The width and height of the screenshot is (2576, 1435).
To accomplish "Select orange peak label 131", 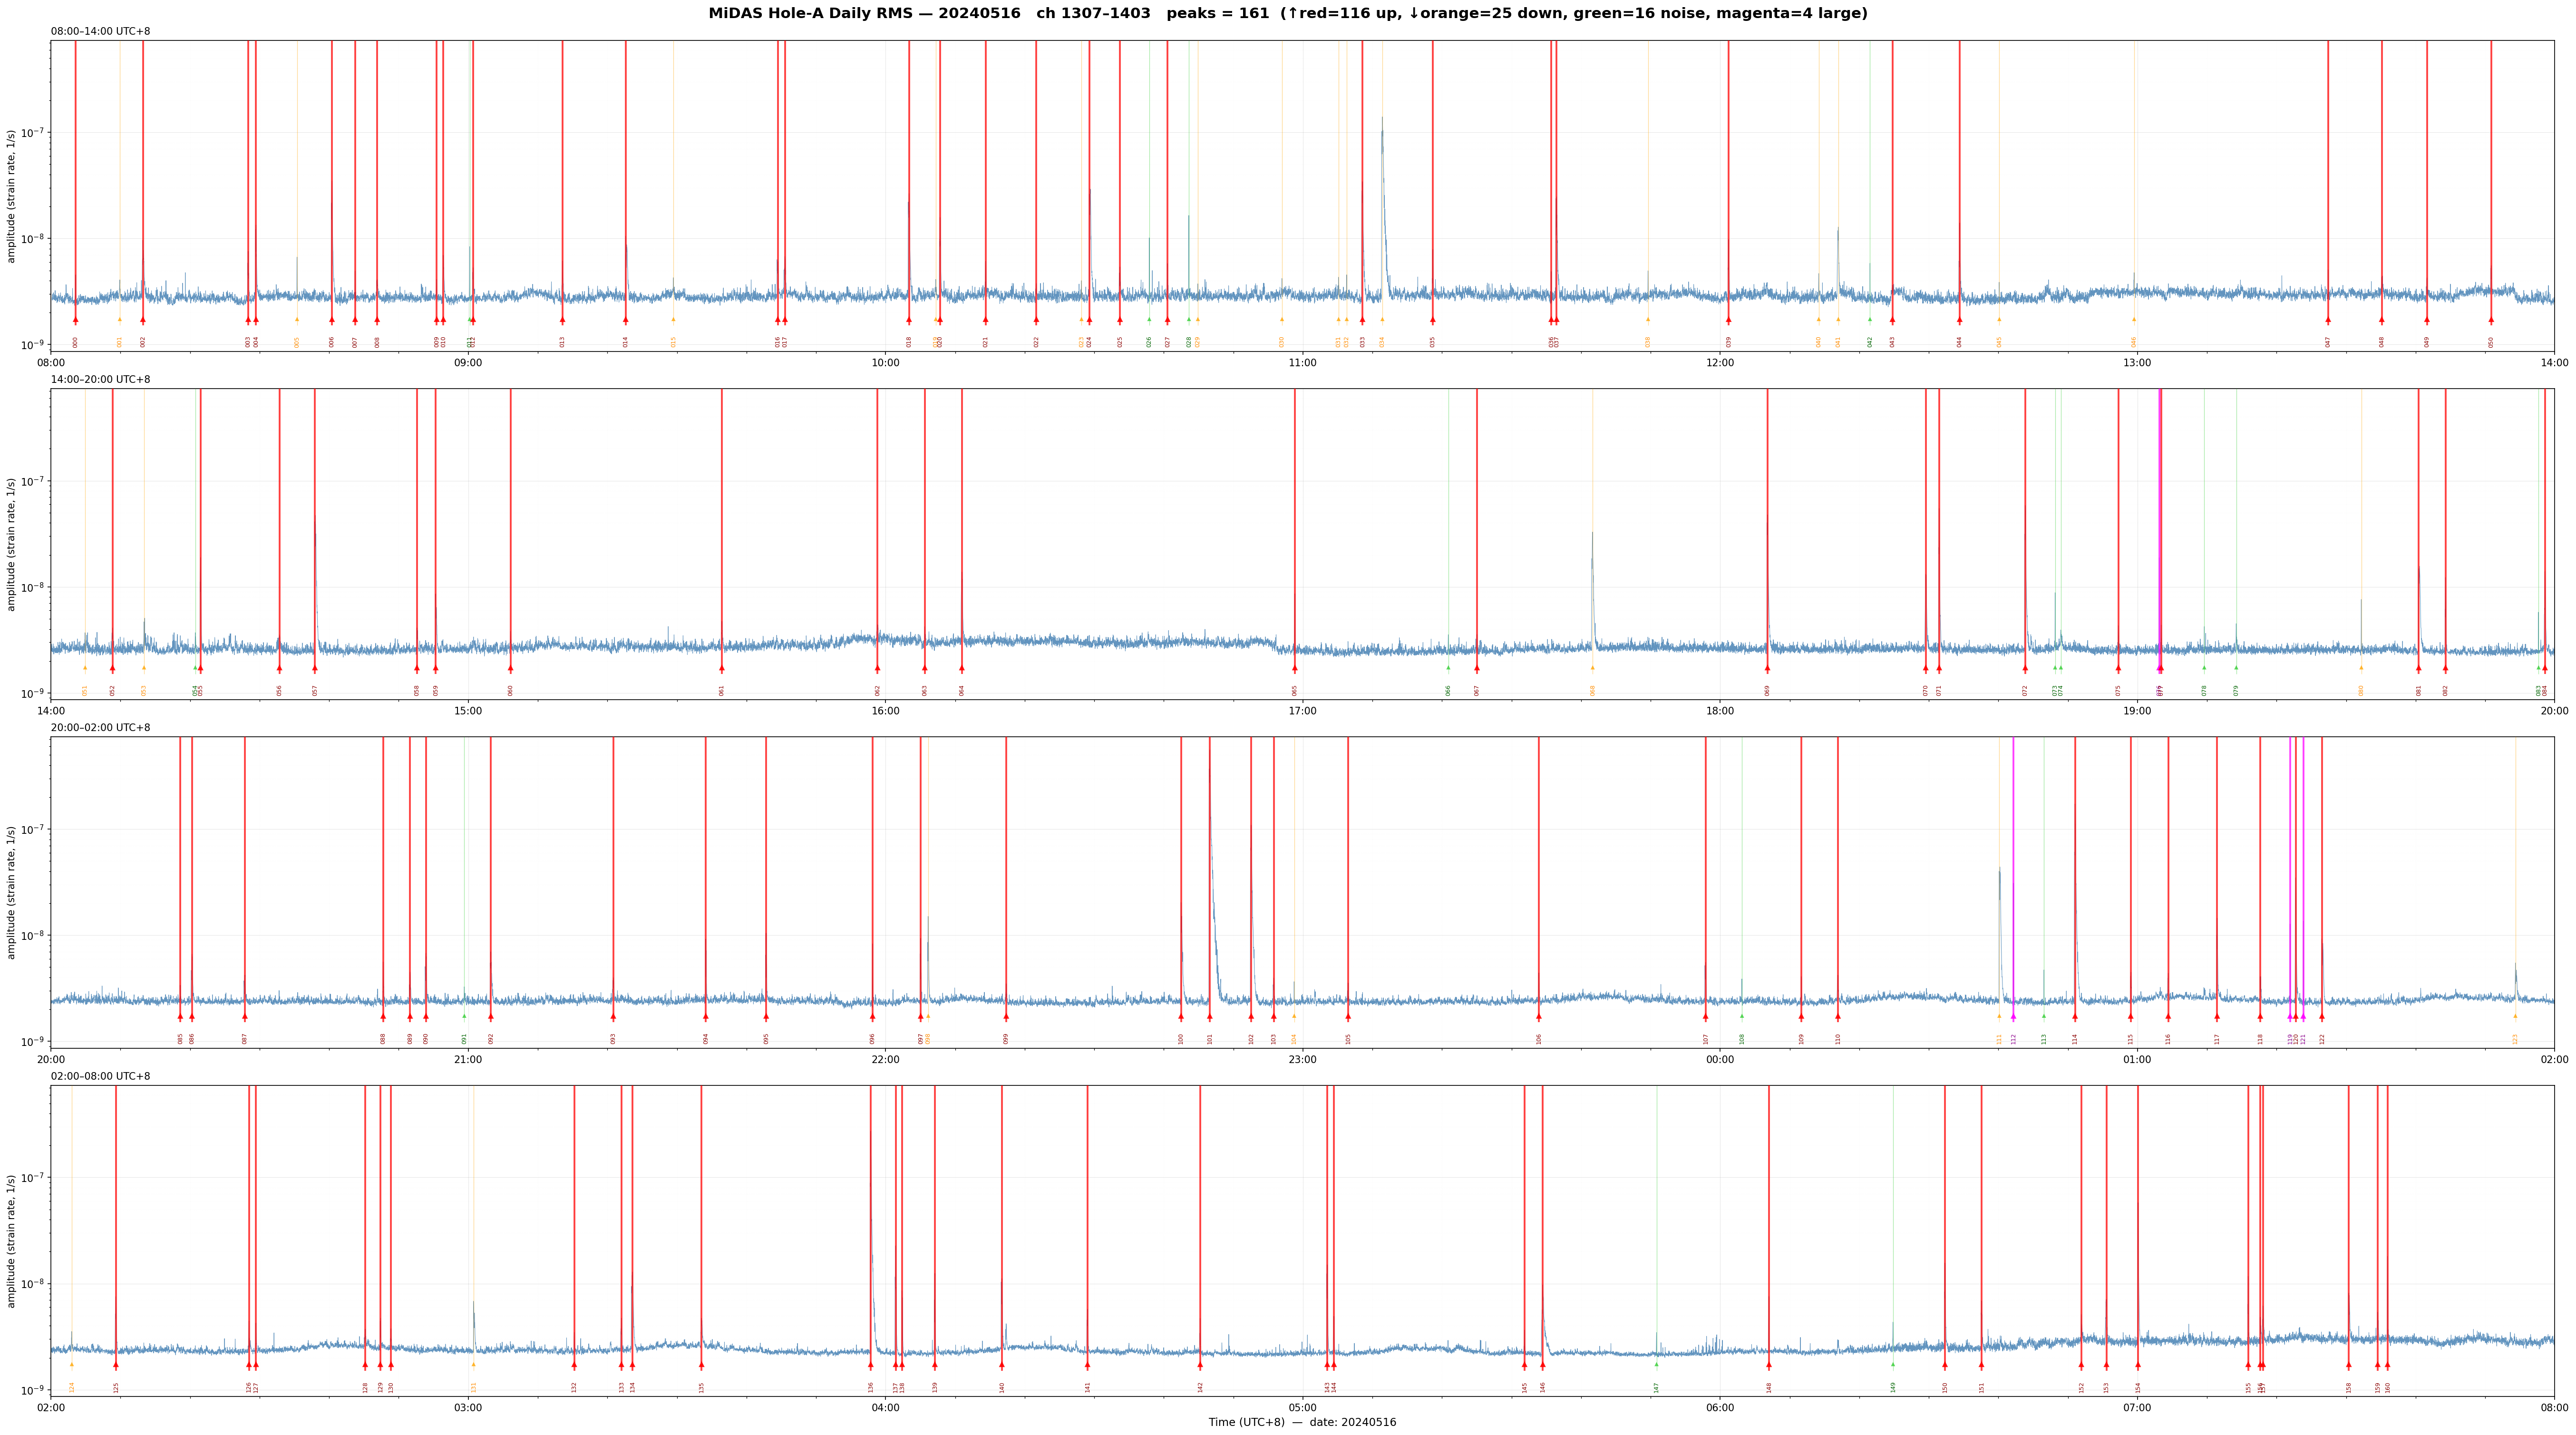I will click(474, 1387).
